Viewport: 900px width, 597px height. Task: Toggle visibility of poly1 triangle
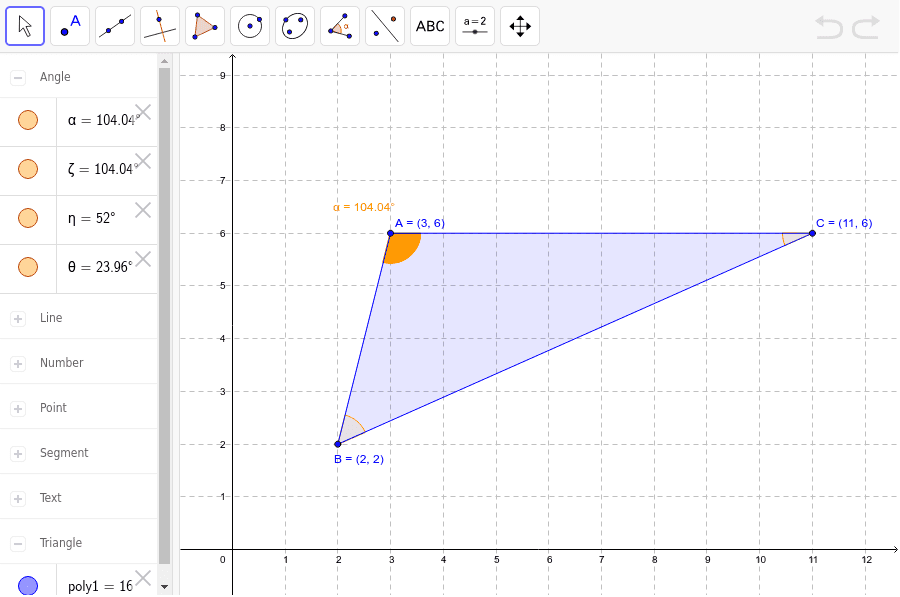tap(28, 586)
